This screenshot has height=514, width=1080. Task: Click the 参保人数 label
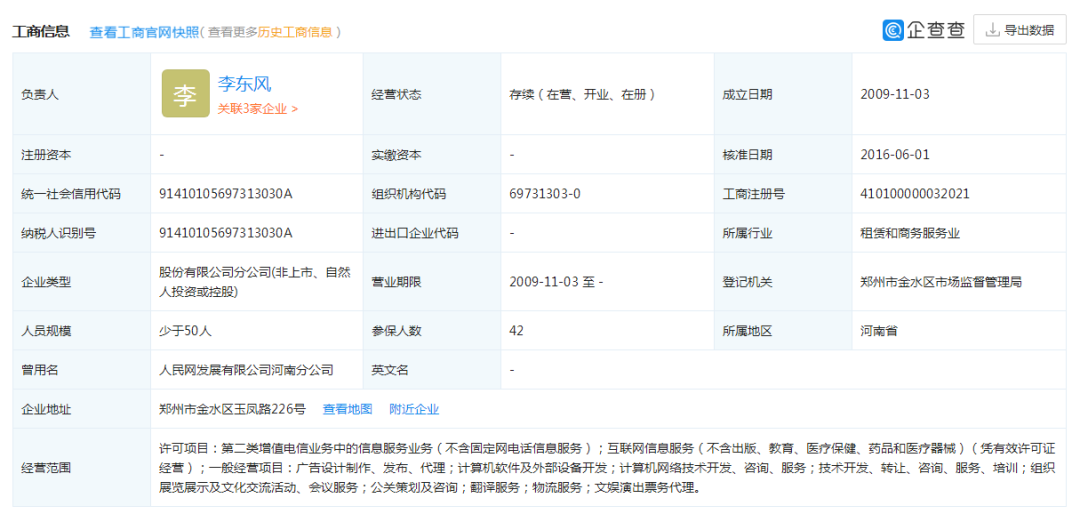pos(396,331)
